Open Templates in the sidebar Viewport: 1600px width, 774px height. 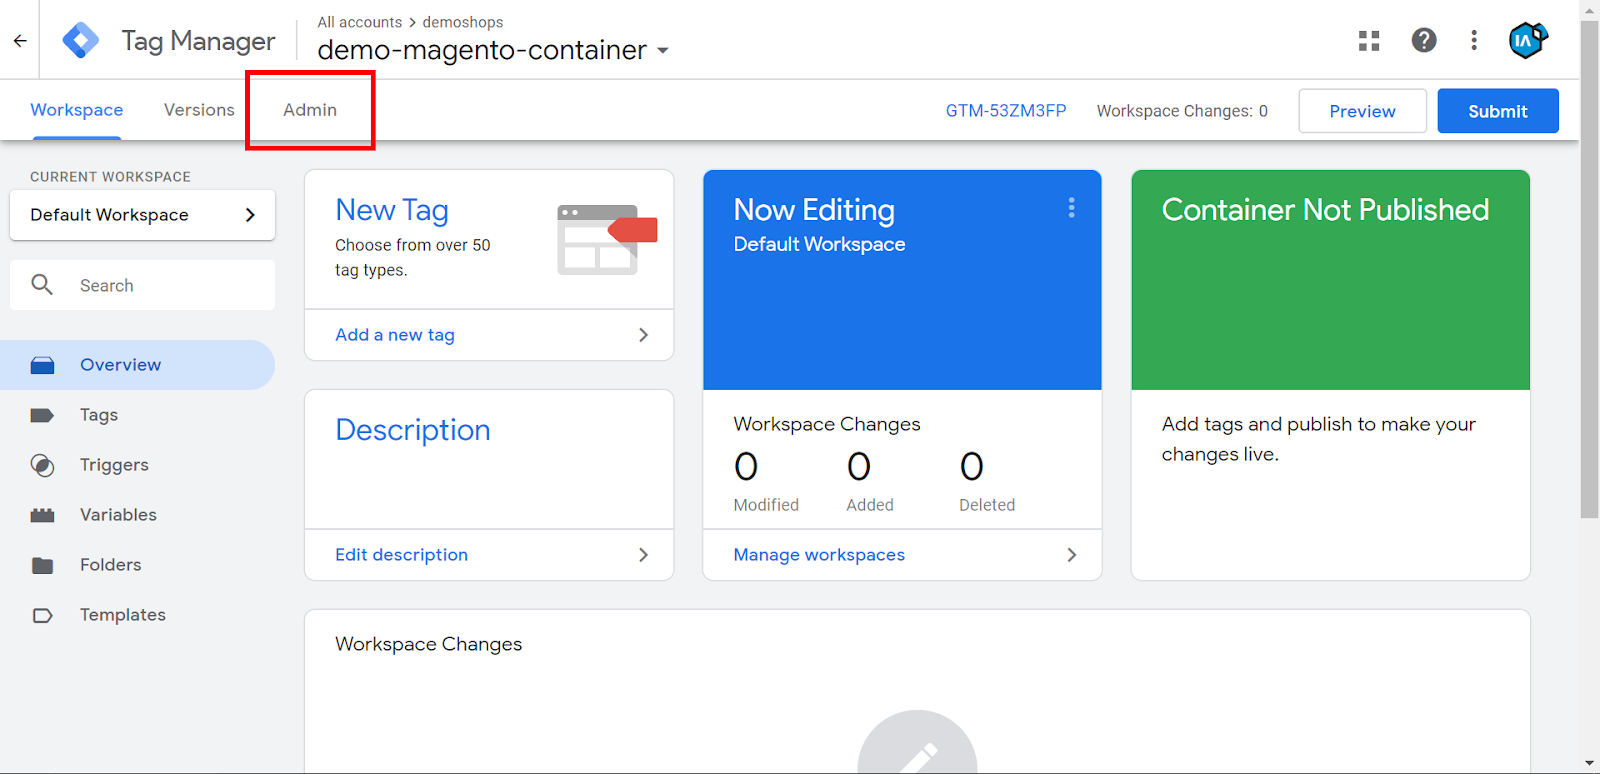[122, 615]
